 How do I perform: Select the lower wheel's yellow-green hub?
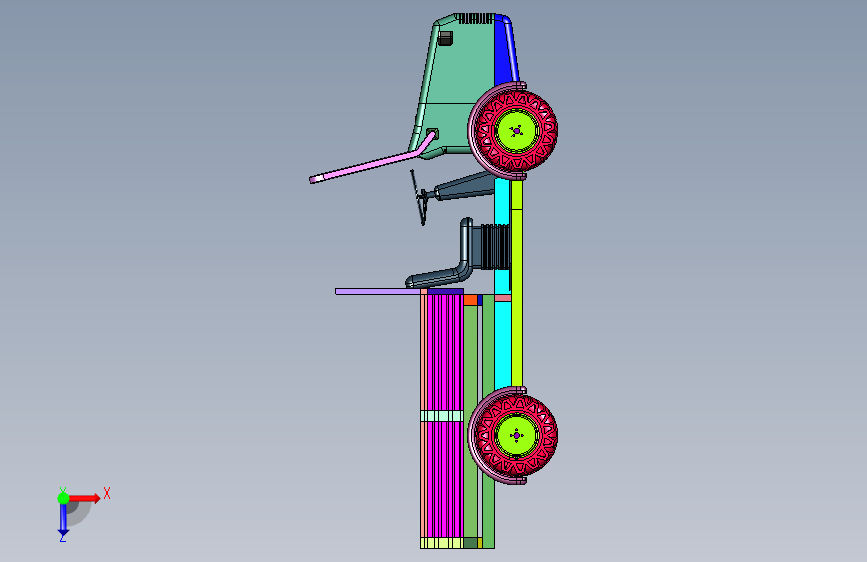point(516,435)
